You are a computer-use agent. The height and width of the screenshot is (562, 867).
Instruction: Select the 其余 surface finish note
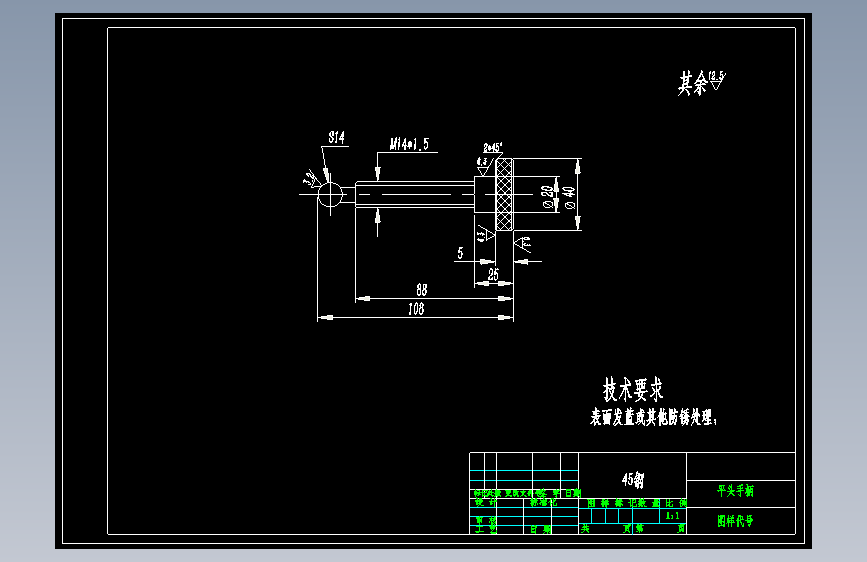[x=693, y=84]
